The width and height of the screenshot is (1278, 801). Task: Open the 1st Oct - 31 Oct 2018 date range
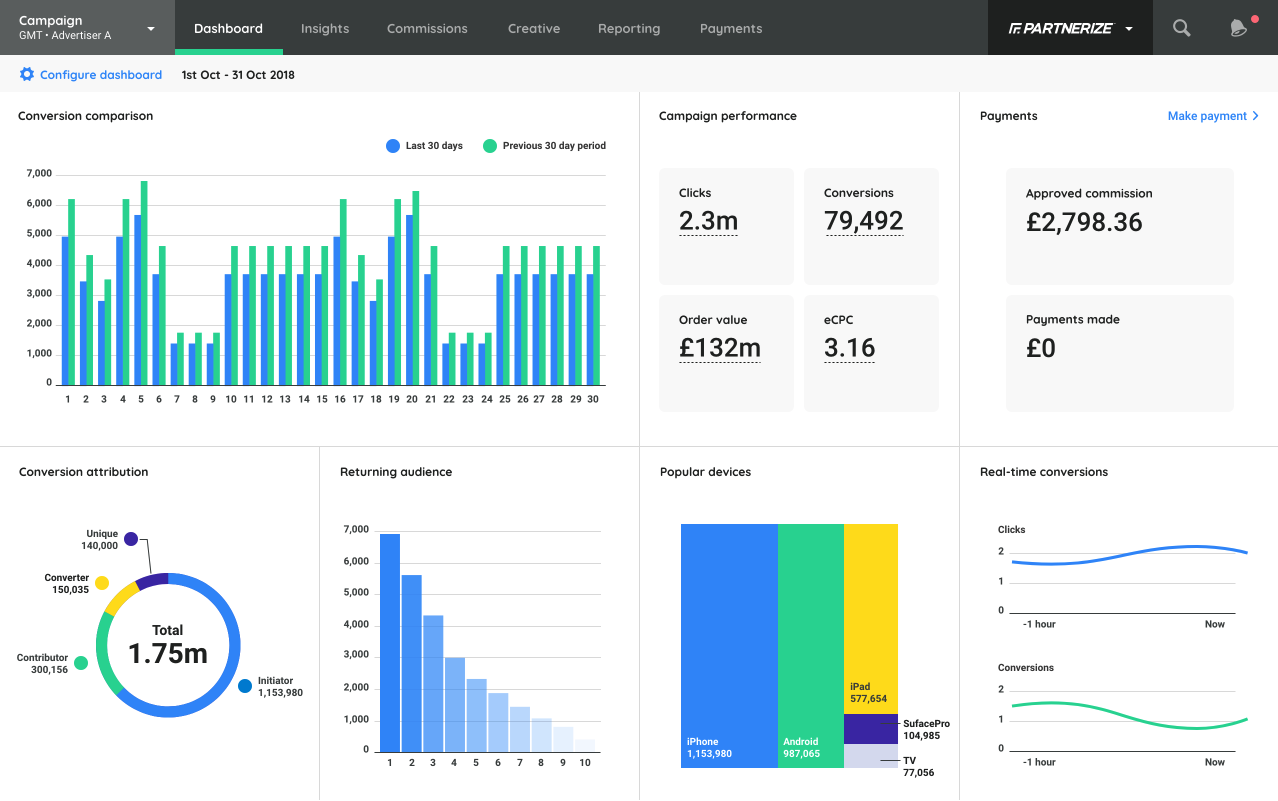click(238, 75)
